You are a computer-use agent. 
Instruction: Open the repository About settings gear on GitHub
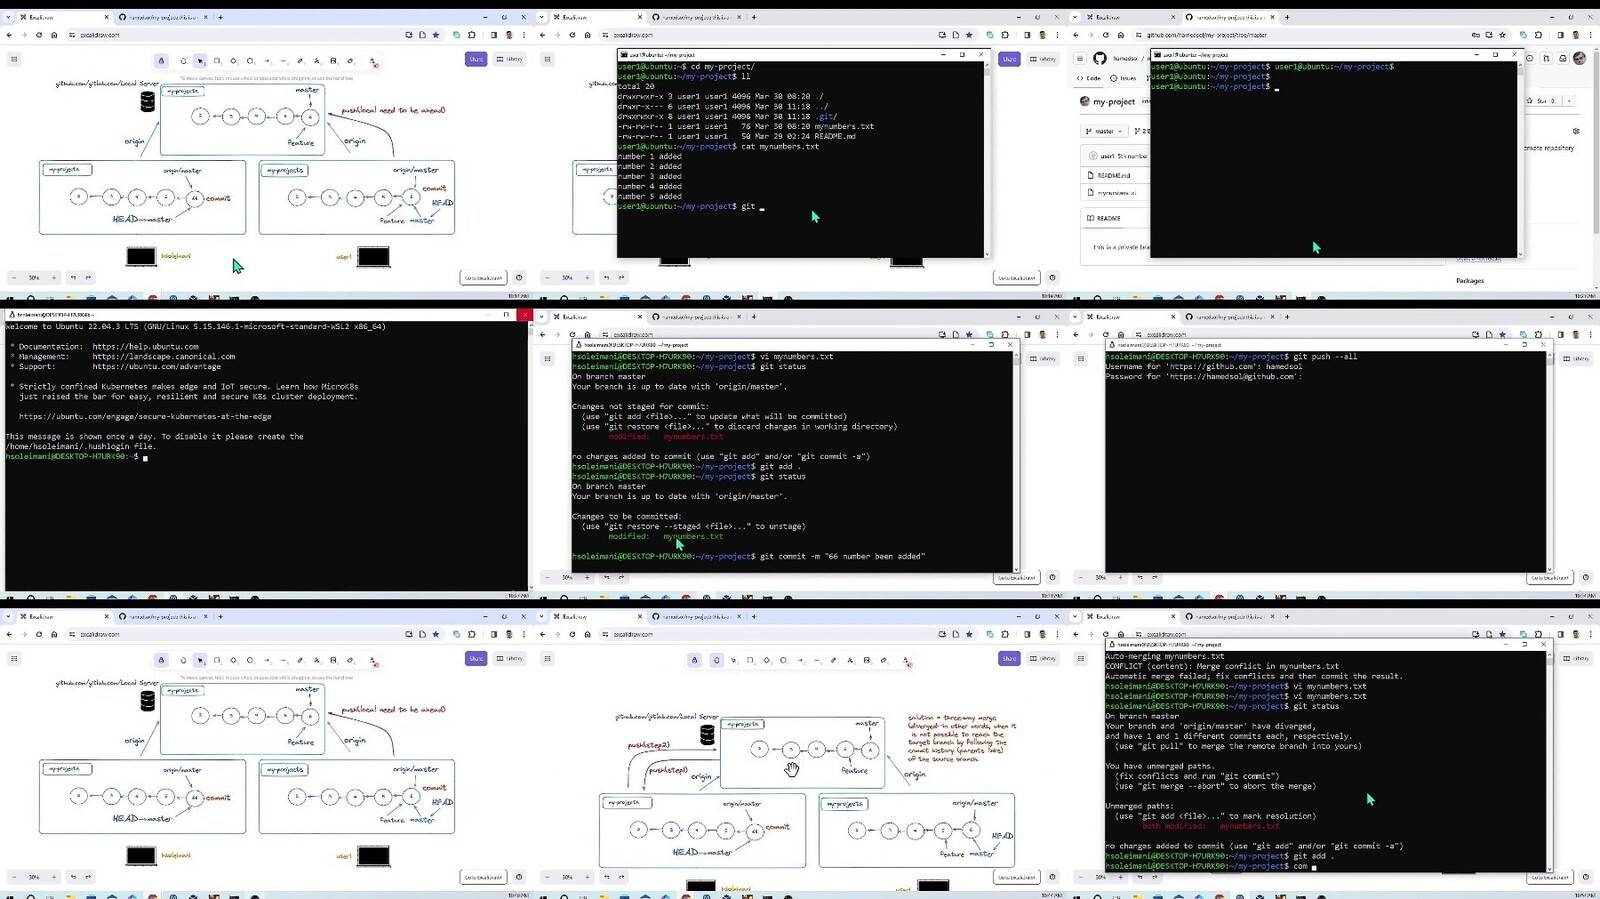coord(1577,131)
